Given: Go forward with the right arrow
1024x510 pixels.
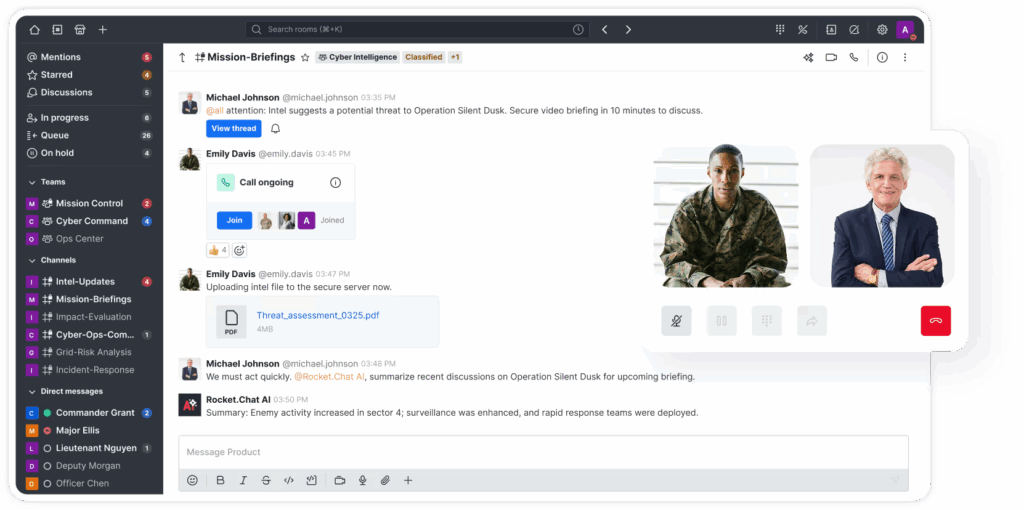Looking at the screenshot, I should pos(628,29).
